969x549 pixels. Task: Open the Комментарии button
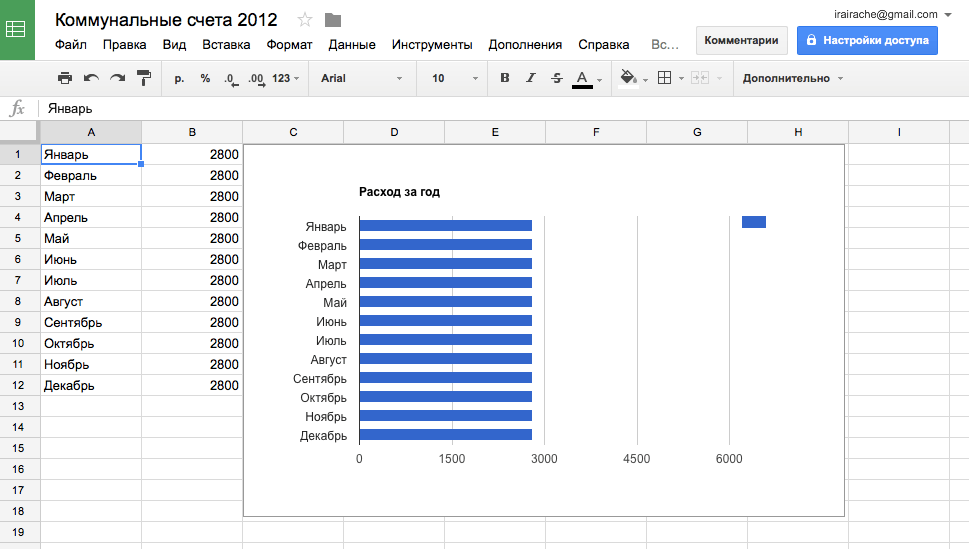tap(741, 40)
